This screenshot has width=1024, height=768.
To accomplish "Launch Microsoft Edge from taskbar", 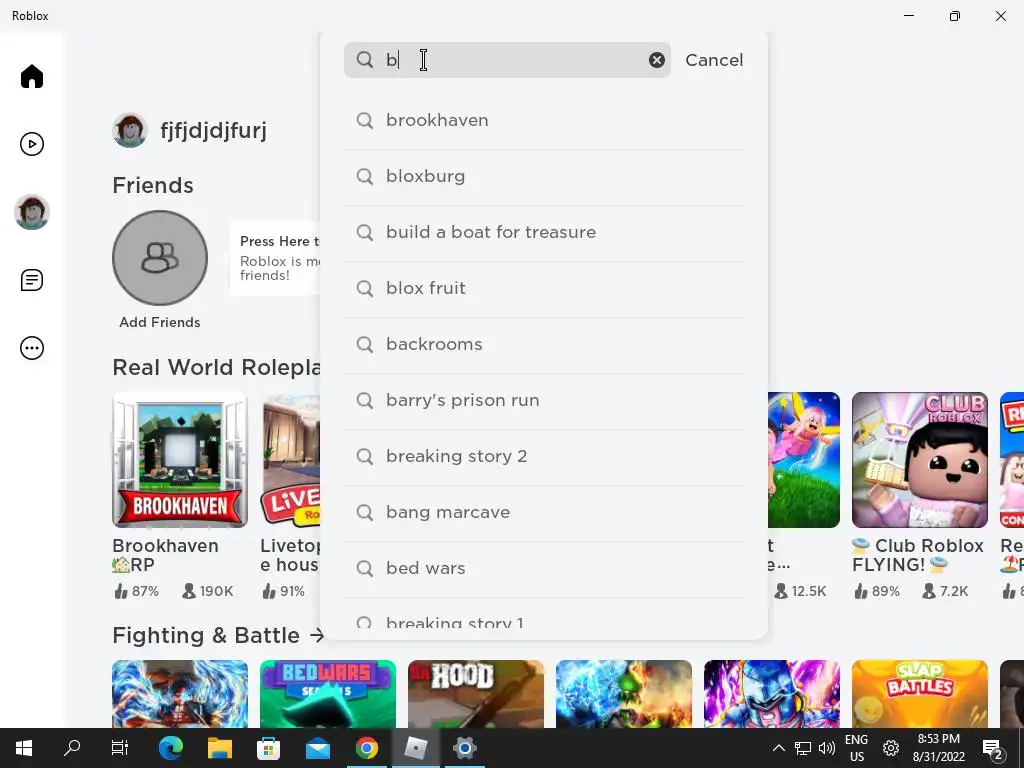I will (171, 748).
